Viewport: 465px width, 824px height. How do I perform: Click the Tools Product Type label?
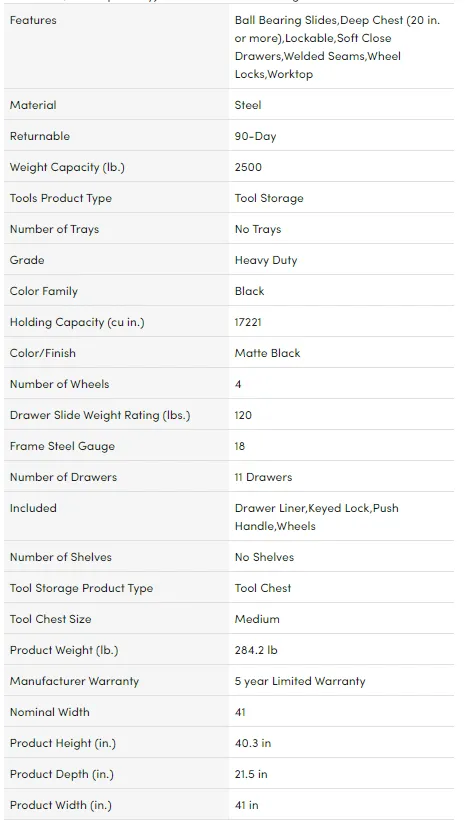[x=61, y=198]
